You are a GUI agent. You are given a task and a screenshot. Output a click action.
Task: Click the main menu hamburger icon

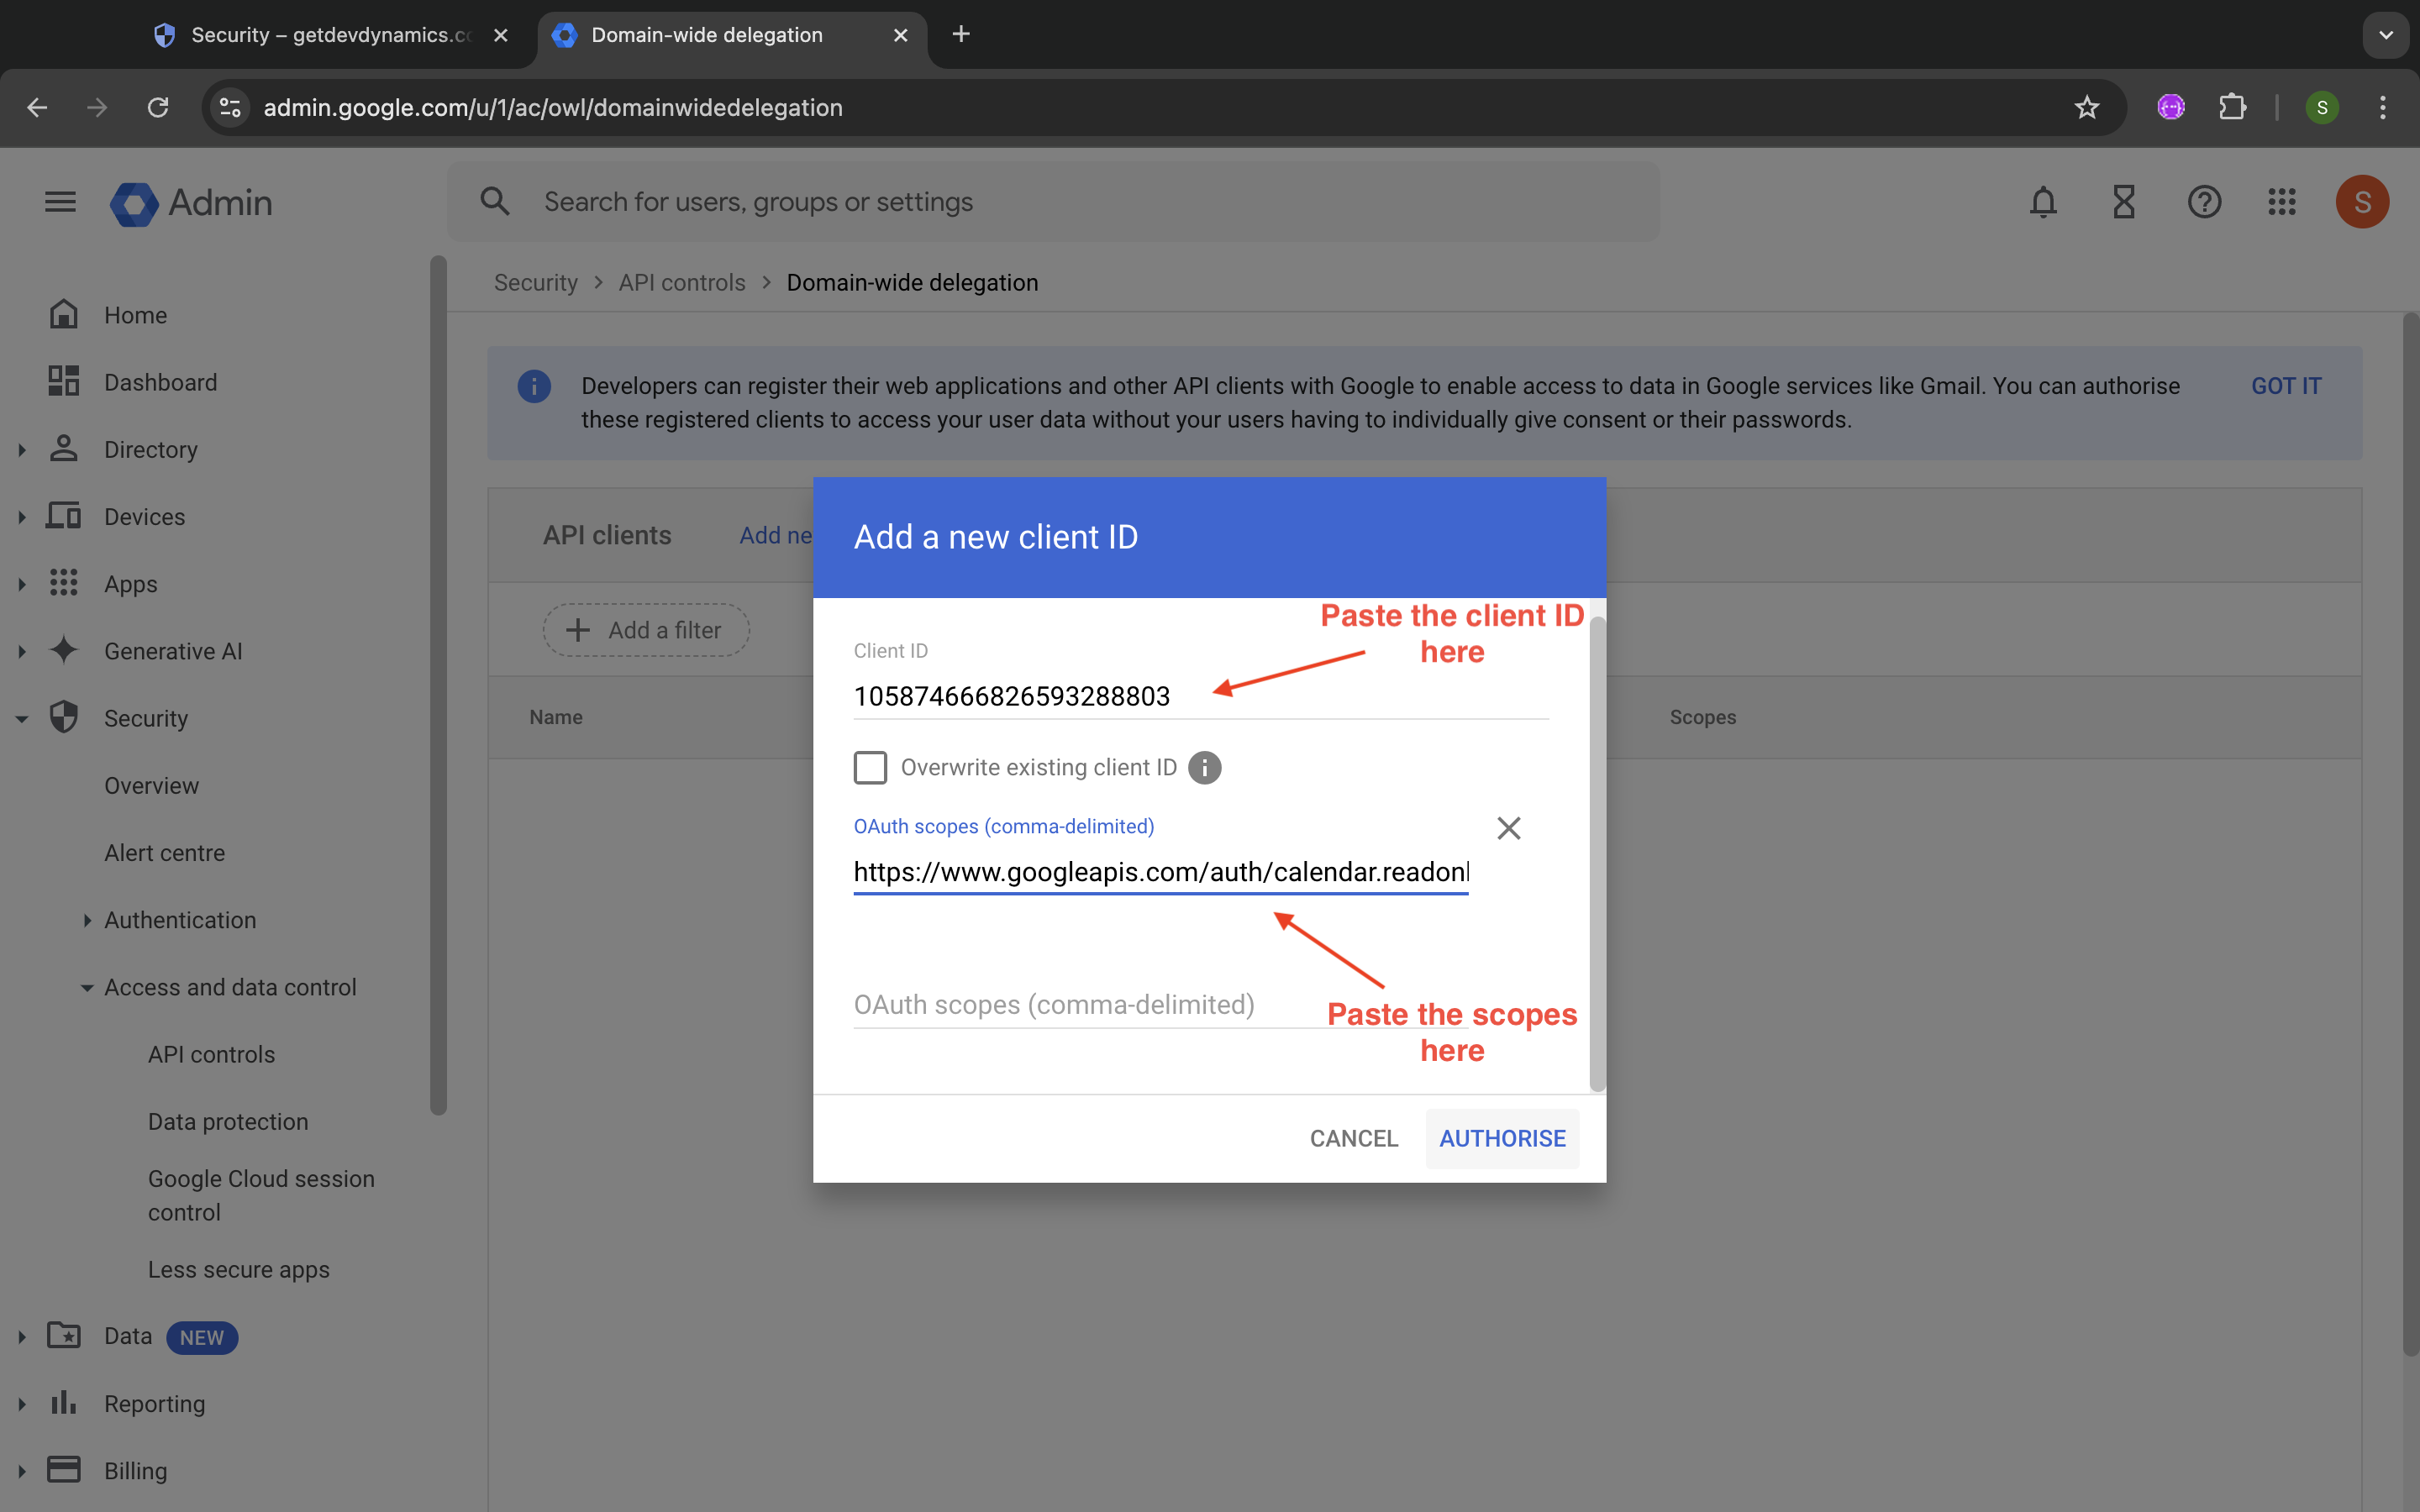[60, 202]
